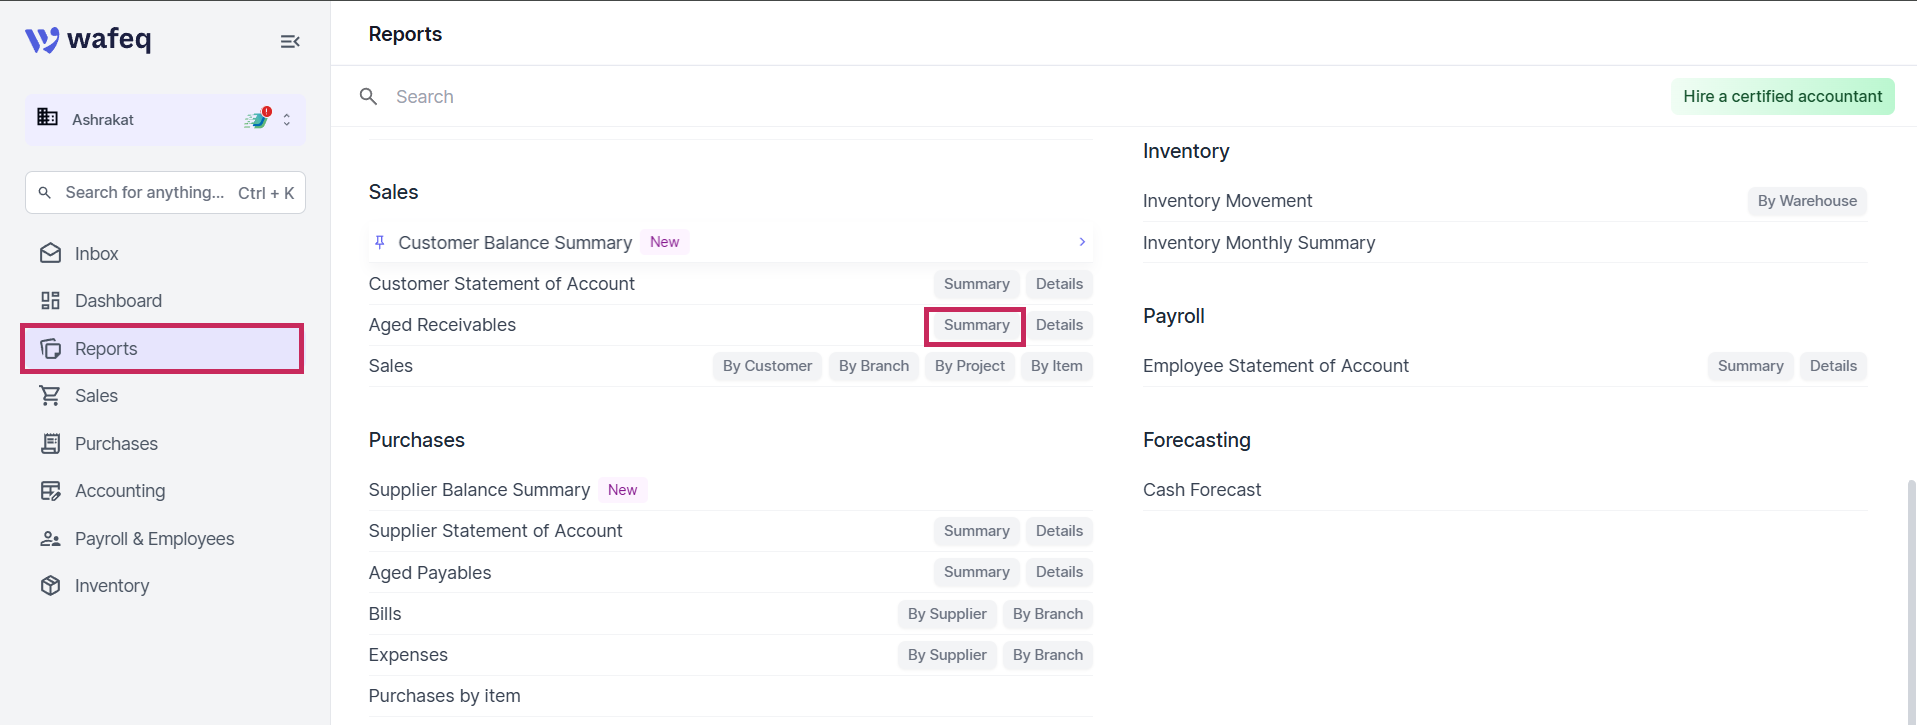Click the Sales cart icon
The height and width of the screenshot is (725, 1917).
[x=50, y=396]
